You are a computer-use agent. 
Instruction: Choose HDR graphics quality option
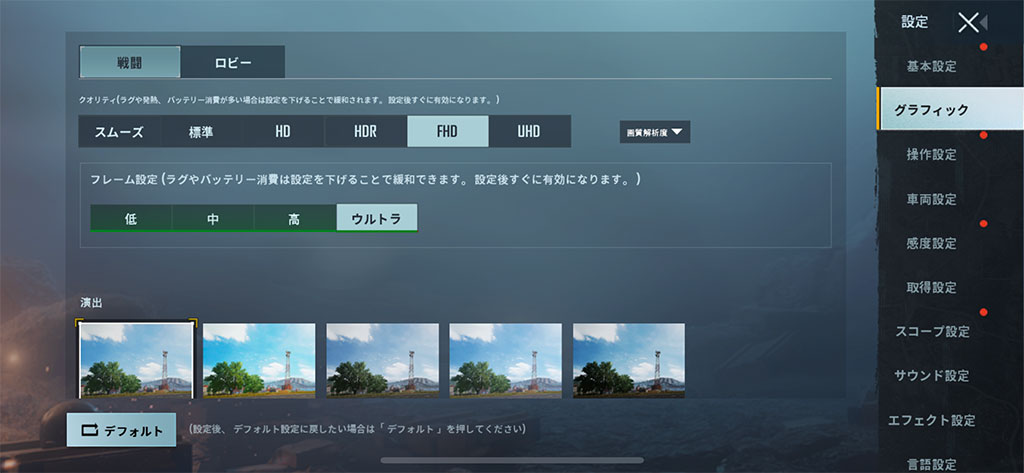[x=365, y=132]
